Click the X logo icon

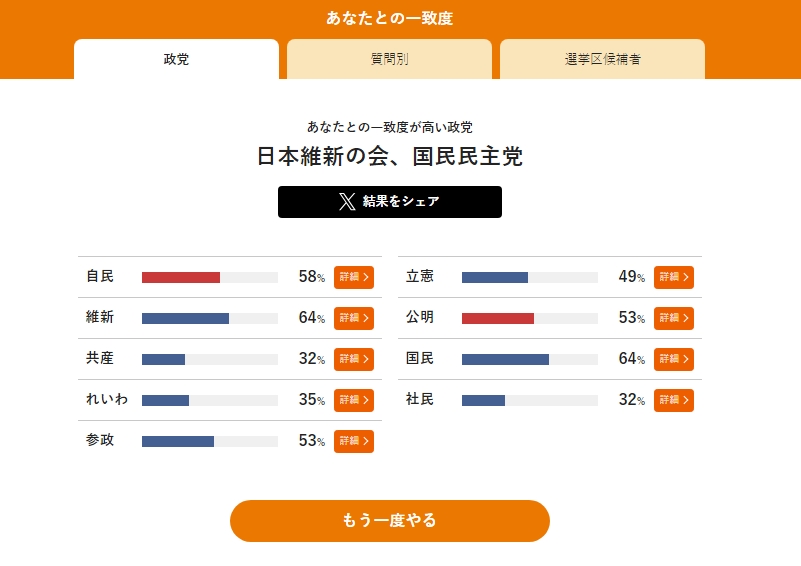(347, 202)
